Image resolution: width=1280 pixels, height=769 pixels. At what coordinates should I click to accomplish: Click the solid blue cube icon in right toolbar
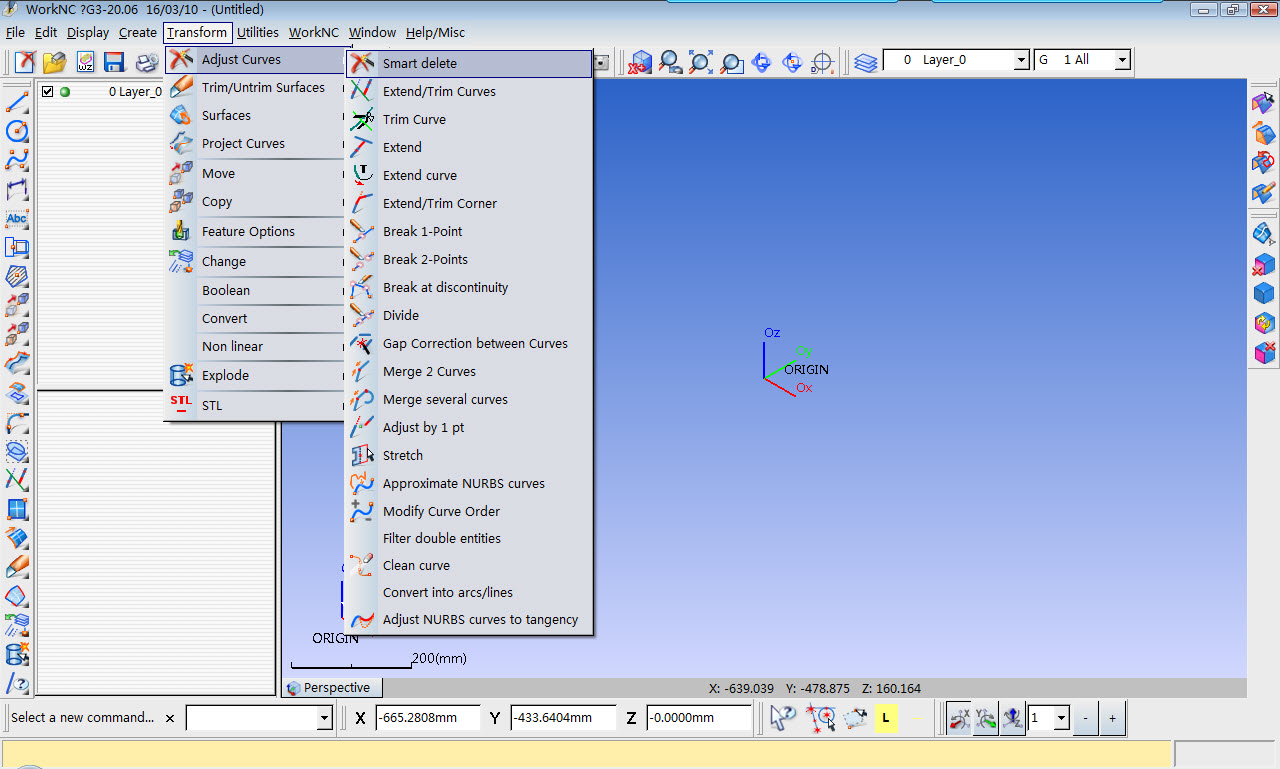tap(1264, 294)
